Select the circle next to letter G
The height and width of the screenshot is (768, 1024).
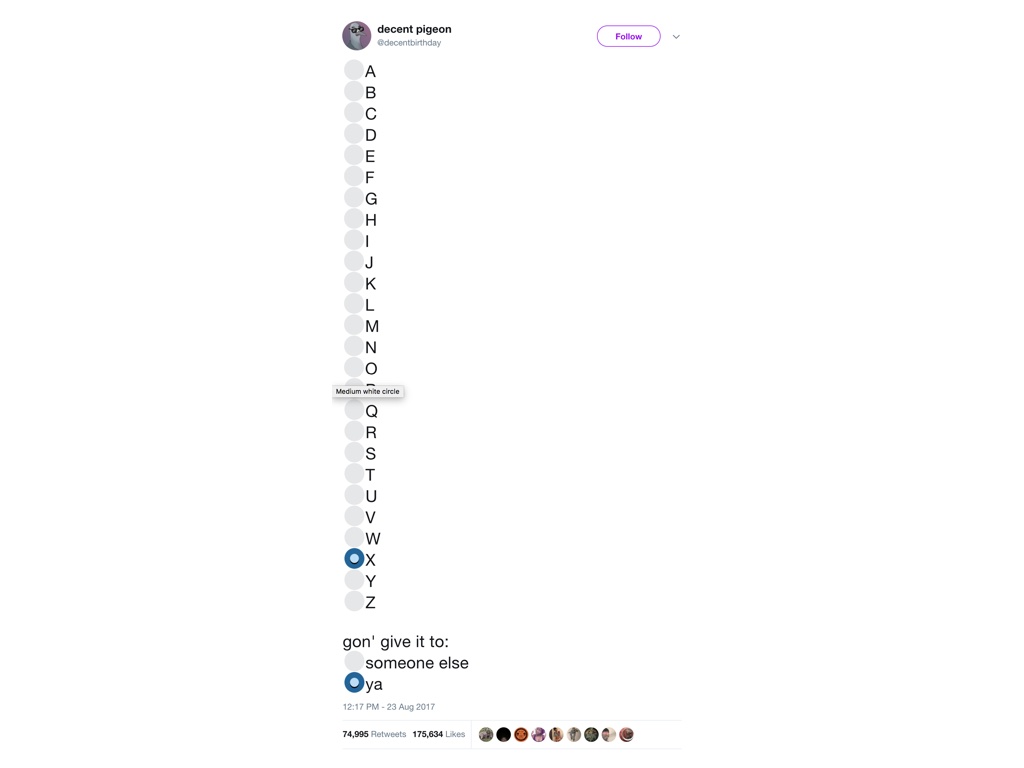tap(354, 197)
